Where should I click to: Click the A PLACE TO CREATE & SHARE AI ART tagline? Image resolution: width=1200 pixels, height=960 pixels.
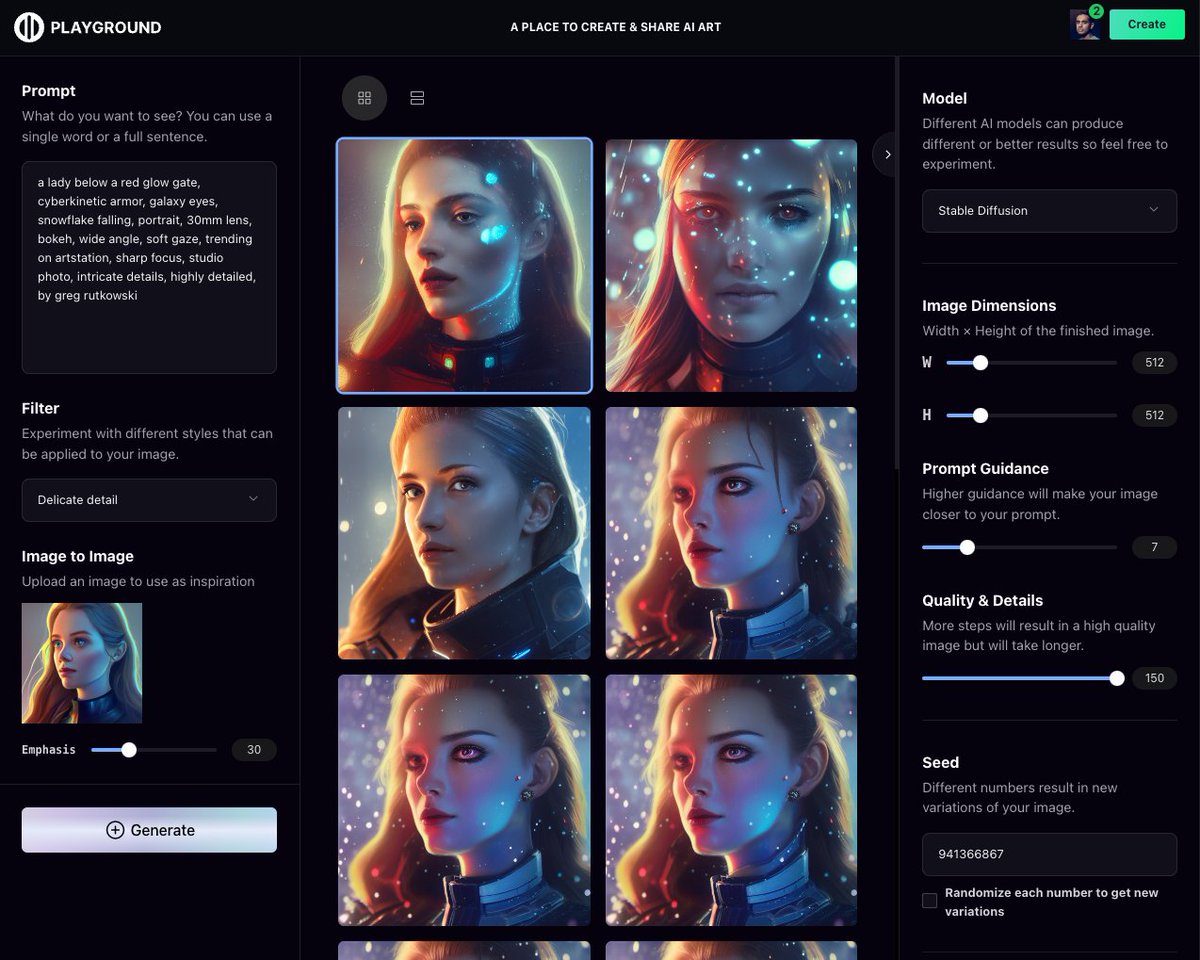[x=615, y=27]
